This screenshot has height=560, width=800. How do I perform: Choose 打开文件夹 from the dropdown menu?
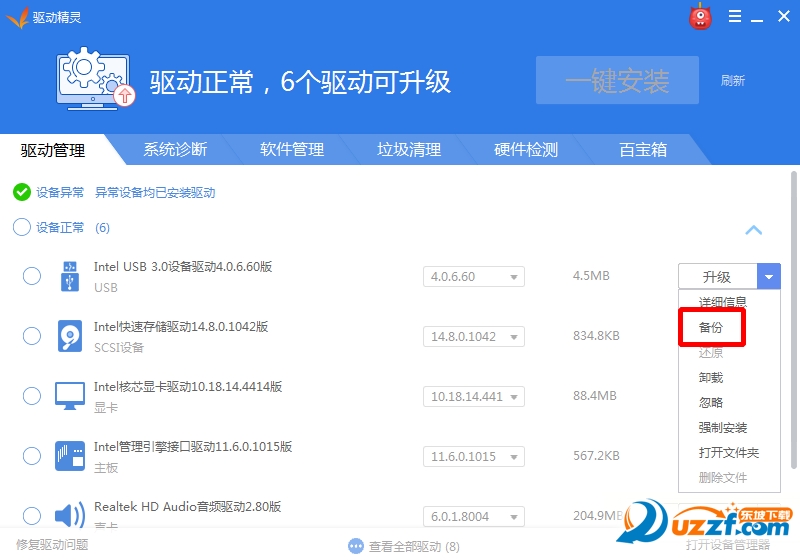tap(729, 452)
